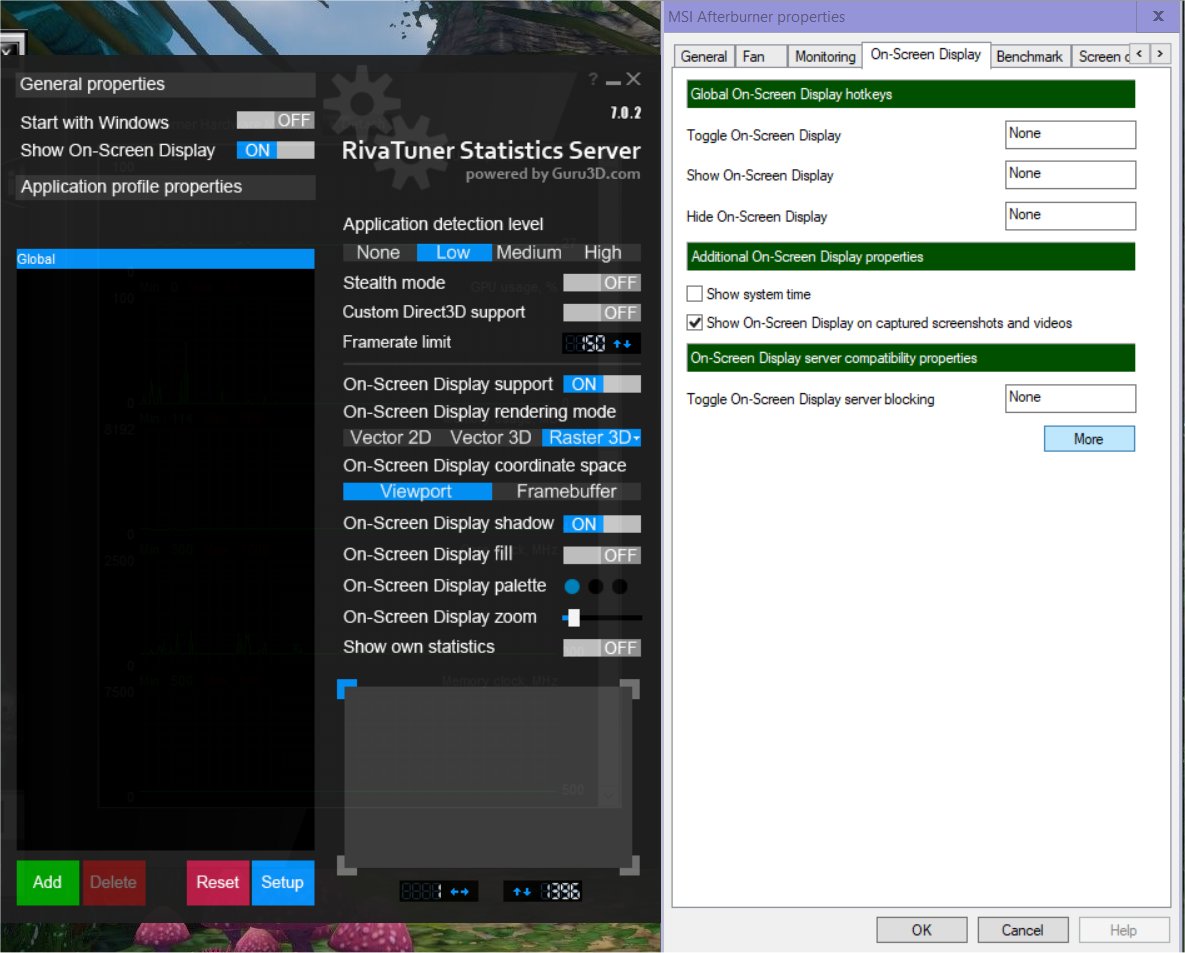Pick second OSD palette color dot
This screenshot has width=1185, height=953.
596,586
